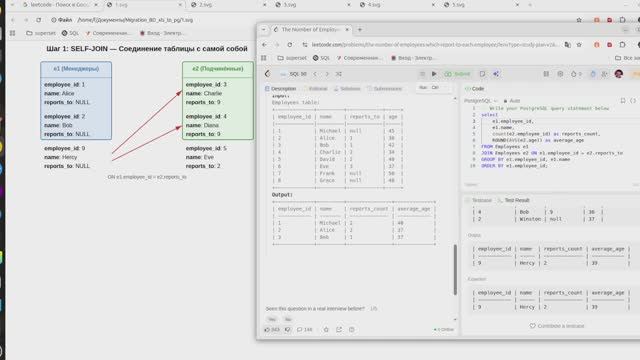Image resolution: width=640 pixels, height=360 pixels.
Task: Answer Yes to real interview question
Action: pyautogui.click(x=272, y=319)
